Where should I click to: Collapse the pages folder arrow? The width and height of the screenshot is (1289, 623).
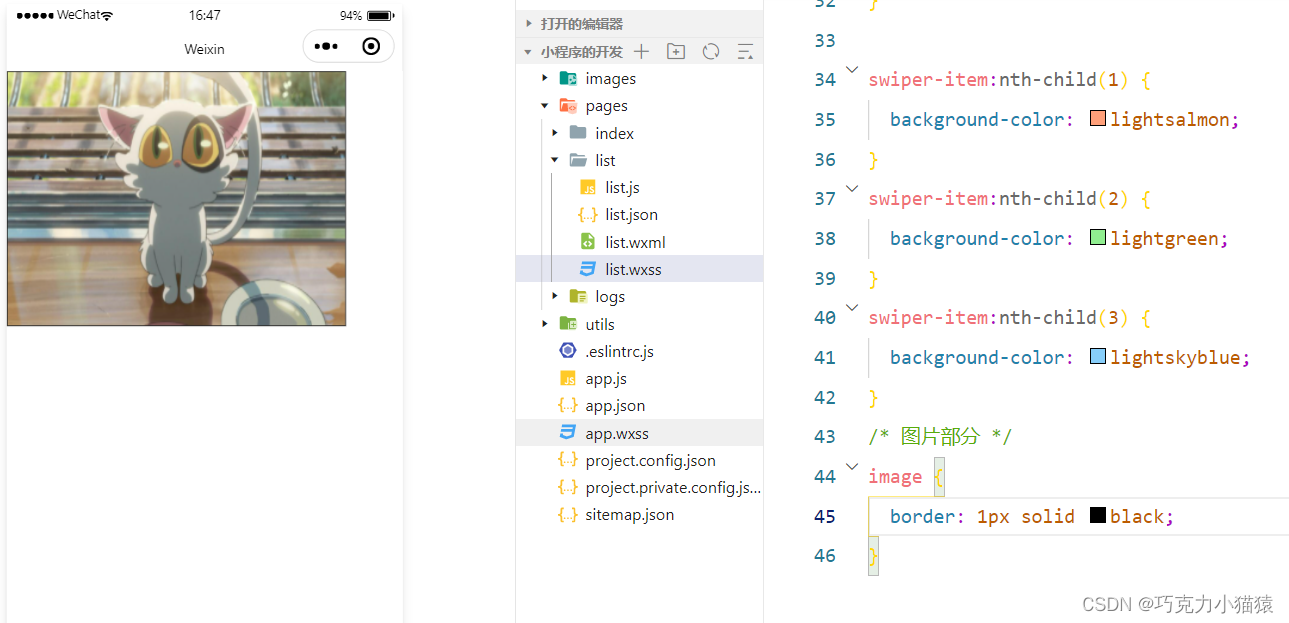tap(545, 105)
